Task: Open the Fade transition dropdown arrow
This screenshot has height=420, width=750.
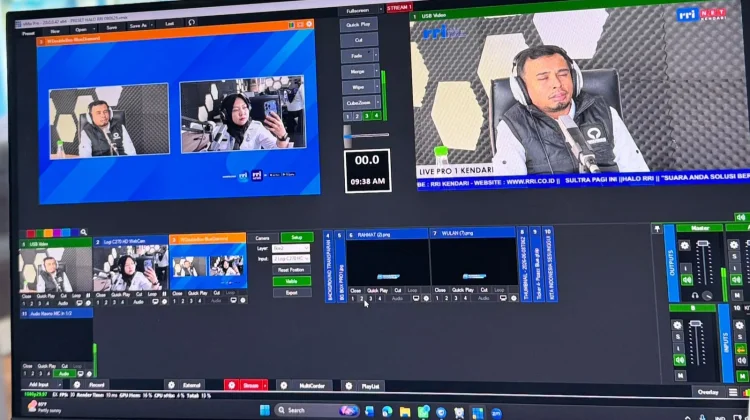Action: click(376, 56)
